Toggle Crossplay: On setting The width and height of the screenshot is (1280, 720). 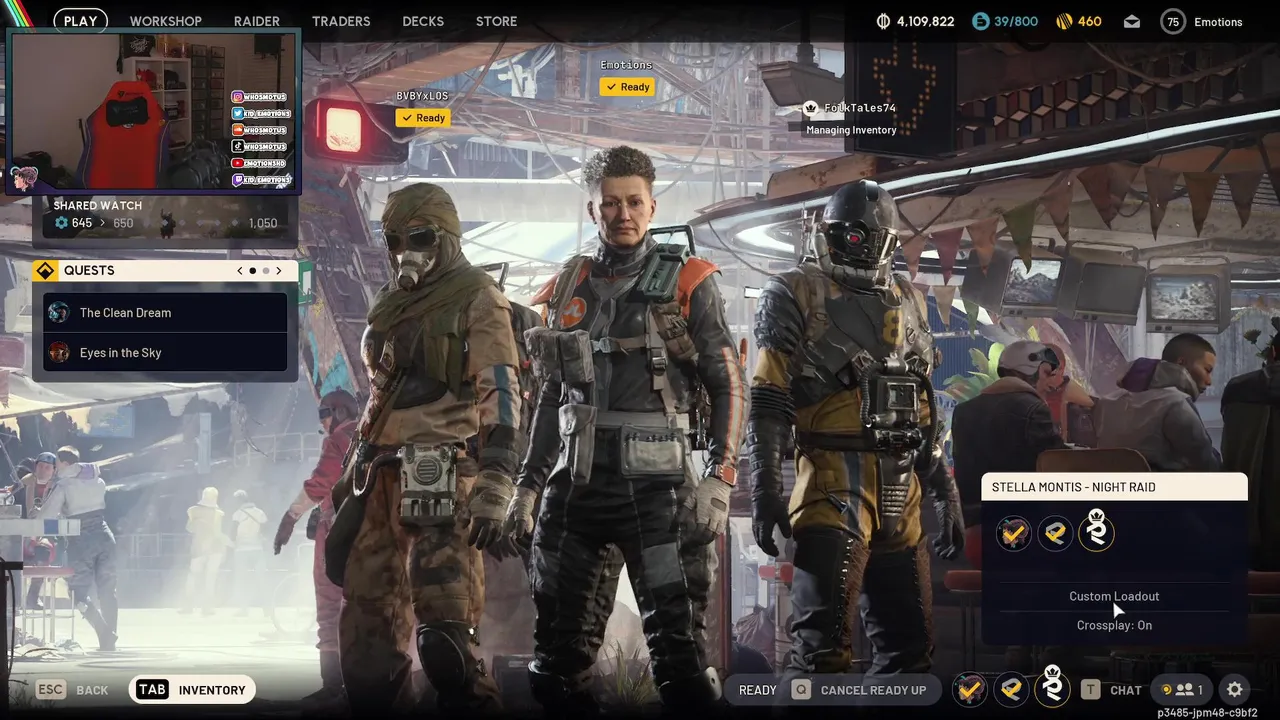click(x=1114, y=626)
